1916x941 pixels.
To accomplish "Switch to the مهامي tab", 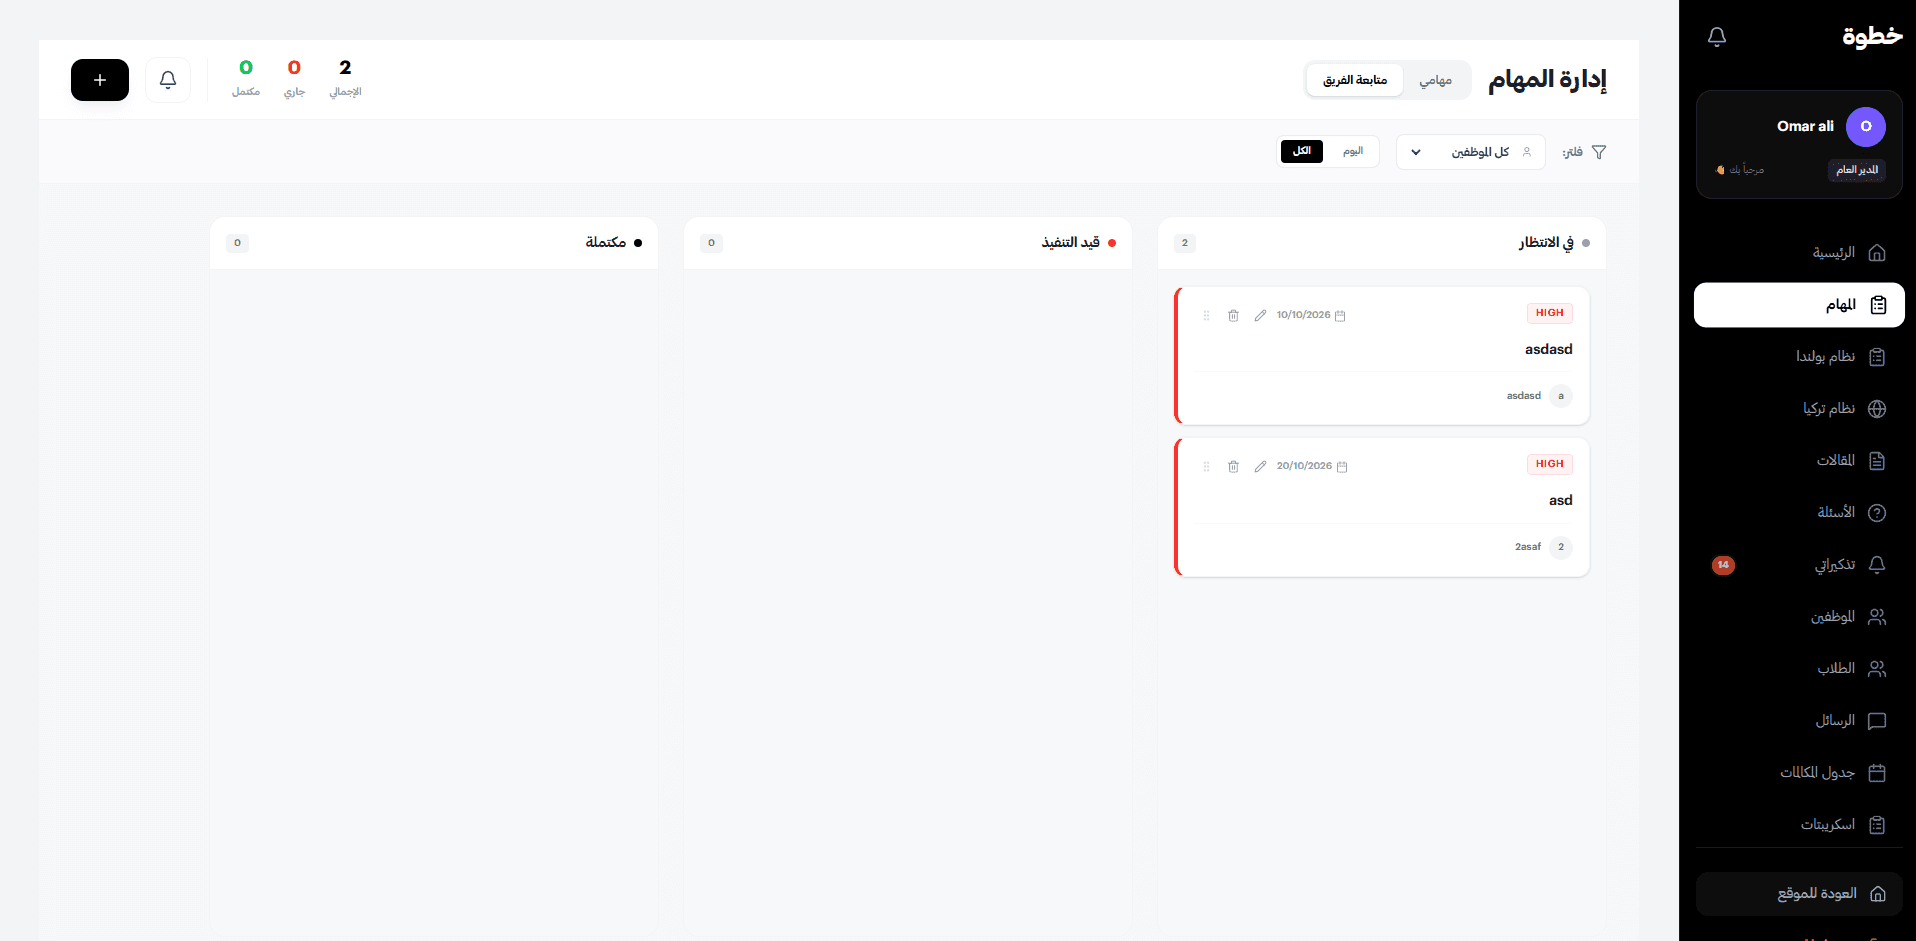I will tap(1437, 80).
